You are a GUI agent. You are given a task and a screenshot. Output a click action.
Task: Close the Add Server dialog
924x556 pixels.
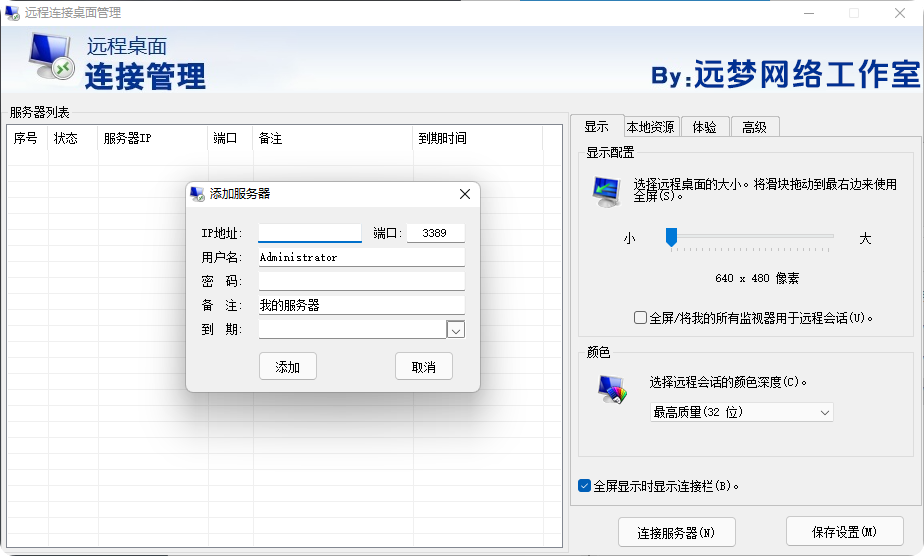click(464, 194)
